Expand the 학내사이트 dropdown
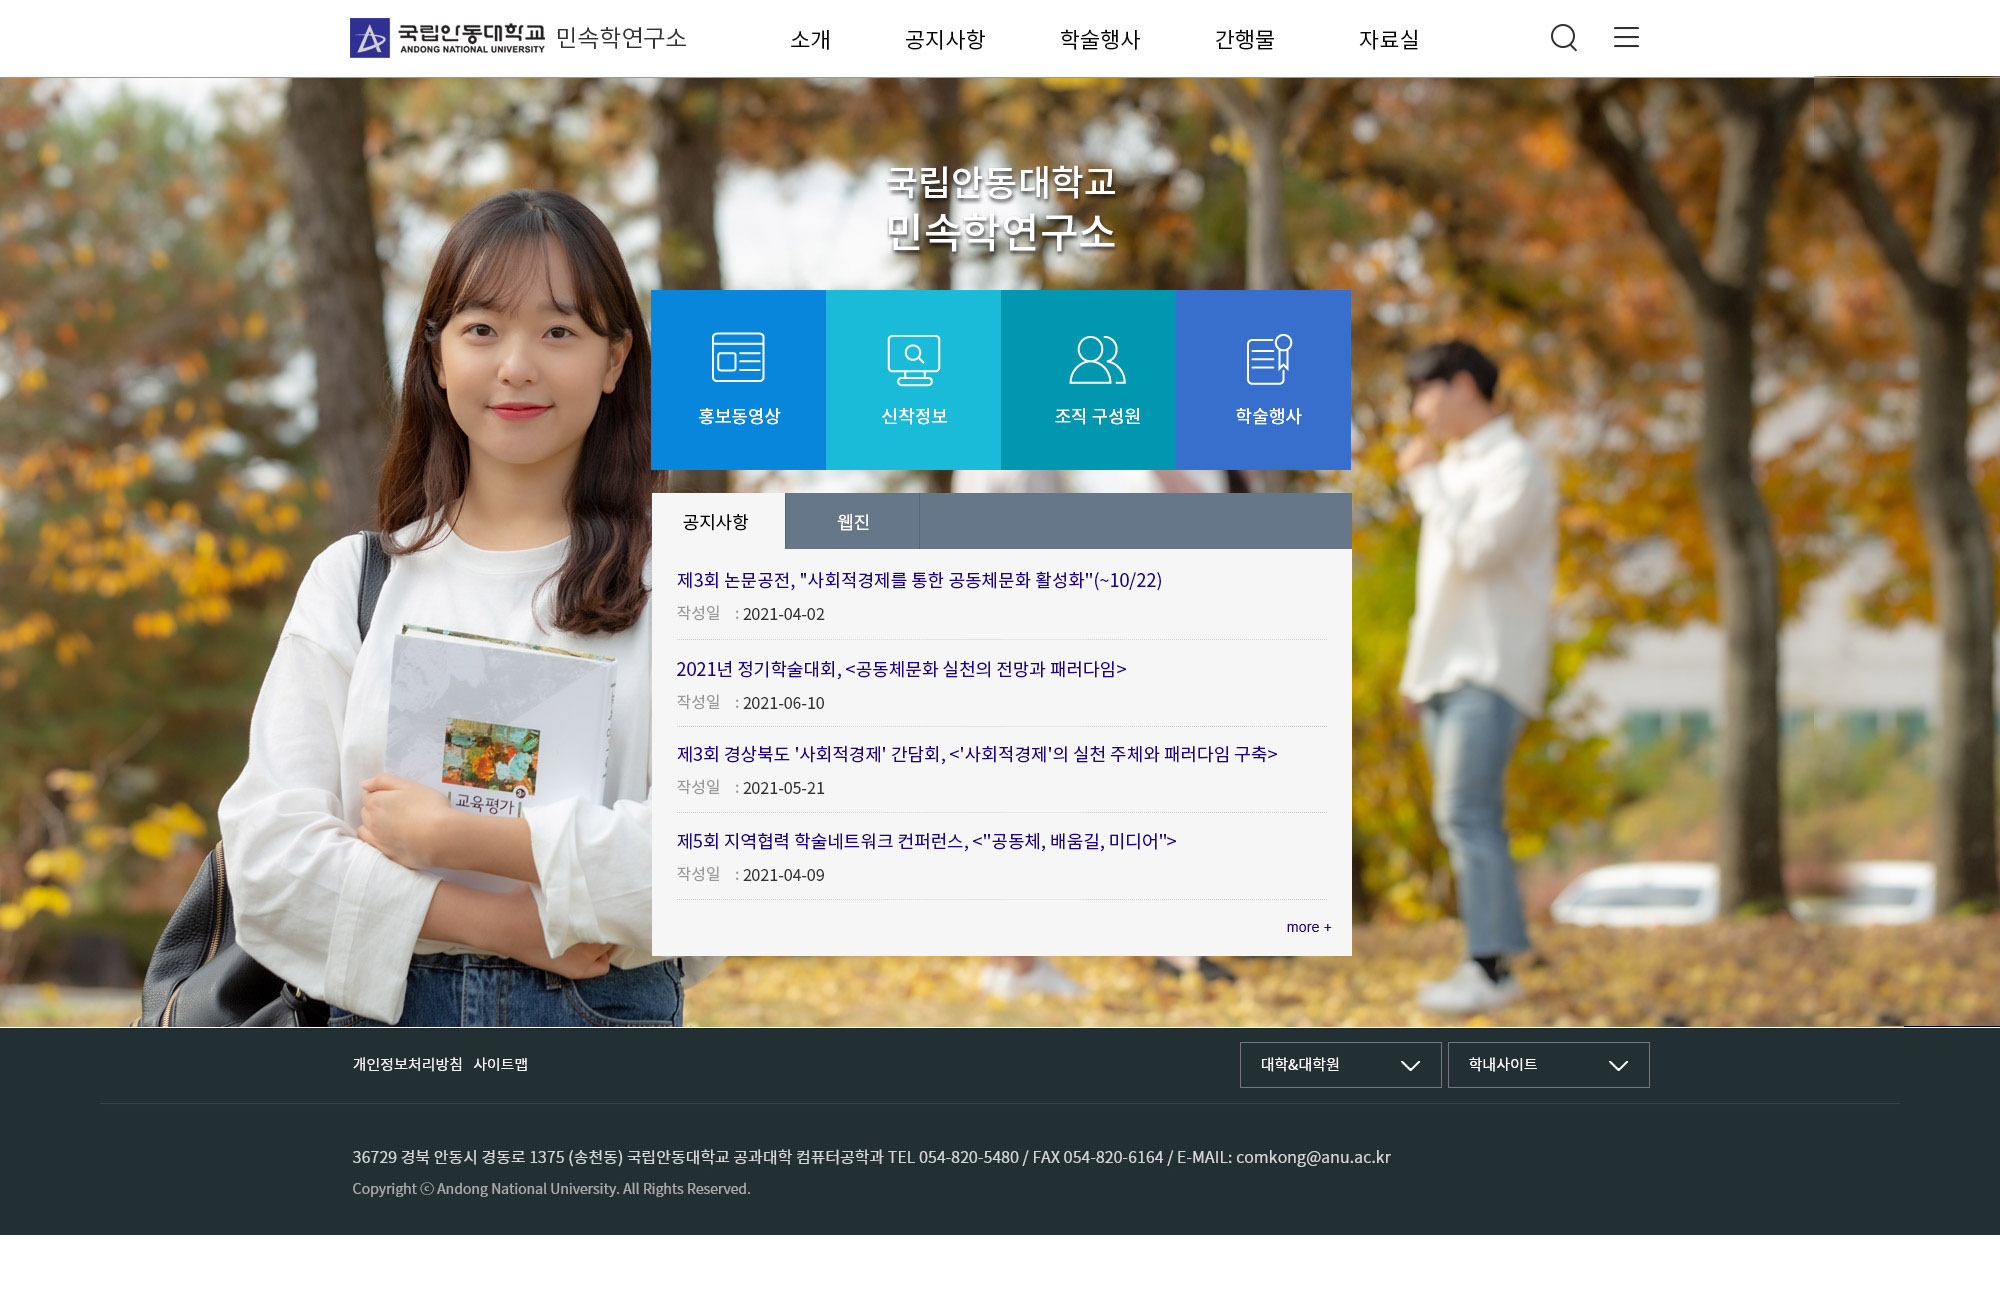The image size is (2000, 1300). [1548, 1065]
